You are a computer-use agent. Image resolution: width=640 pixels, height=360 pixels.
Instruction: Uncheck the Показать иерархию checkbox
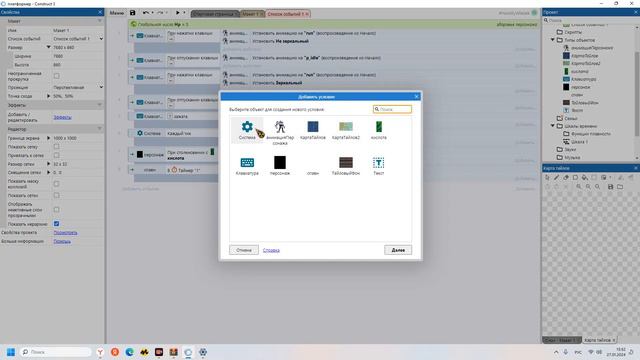(x=57, y=224)
